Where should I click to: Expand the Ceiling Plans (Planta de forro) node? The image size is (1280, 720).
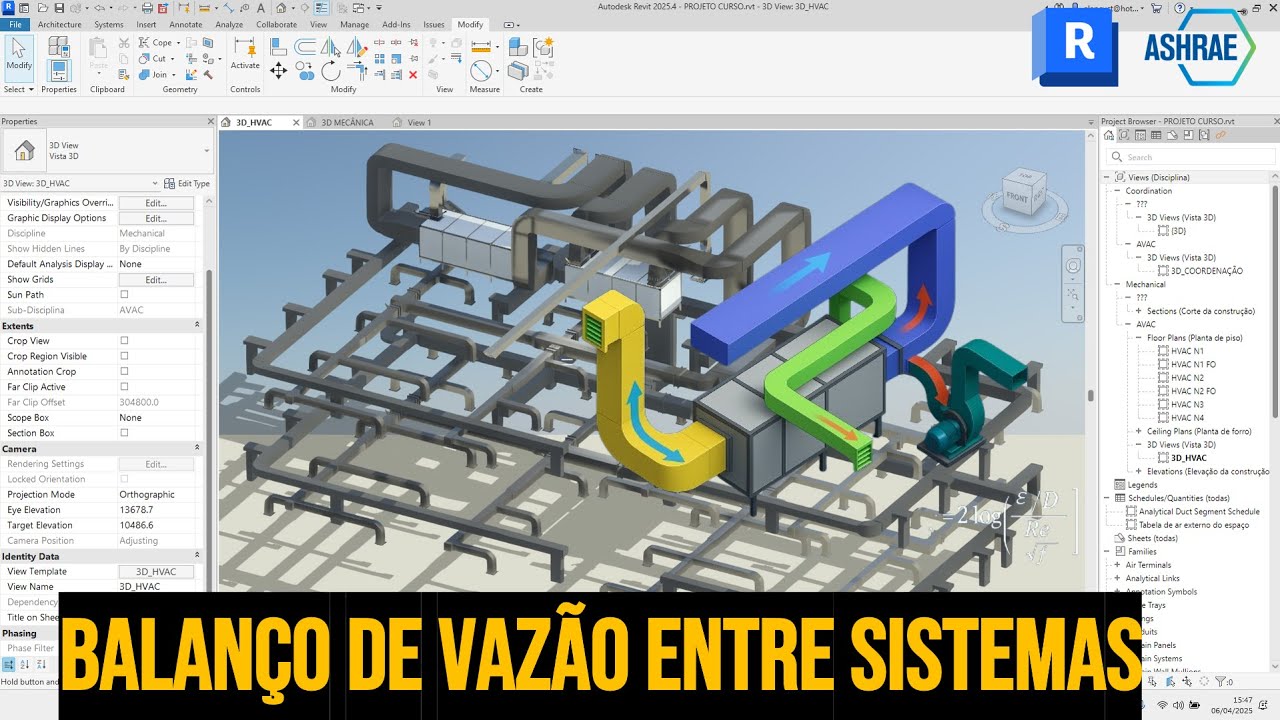click(x=1138, y=431)
